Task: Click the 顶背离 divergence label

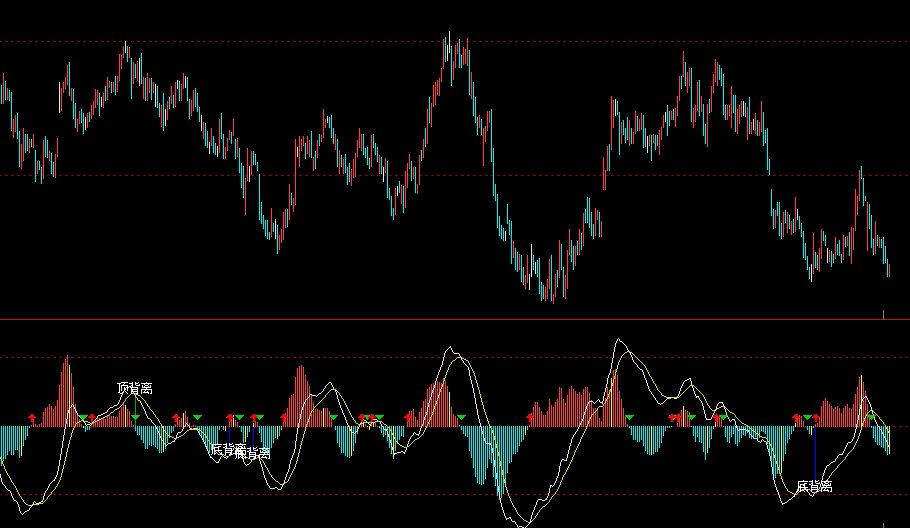Action: point(135,388)
